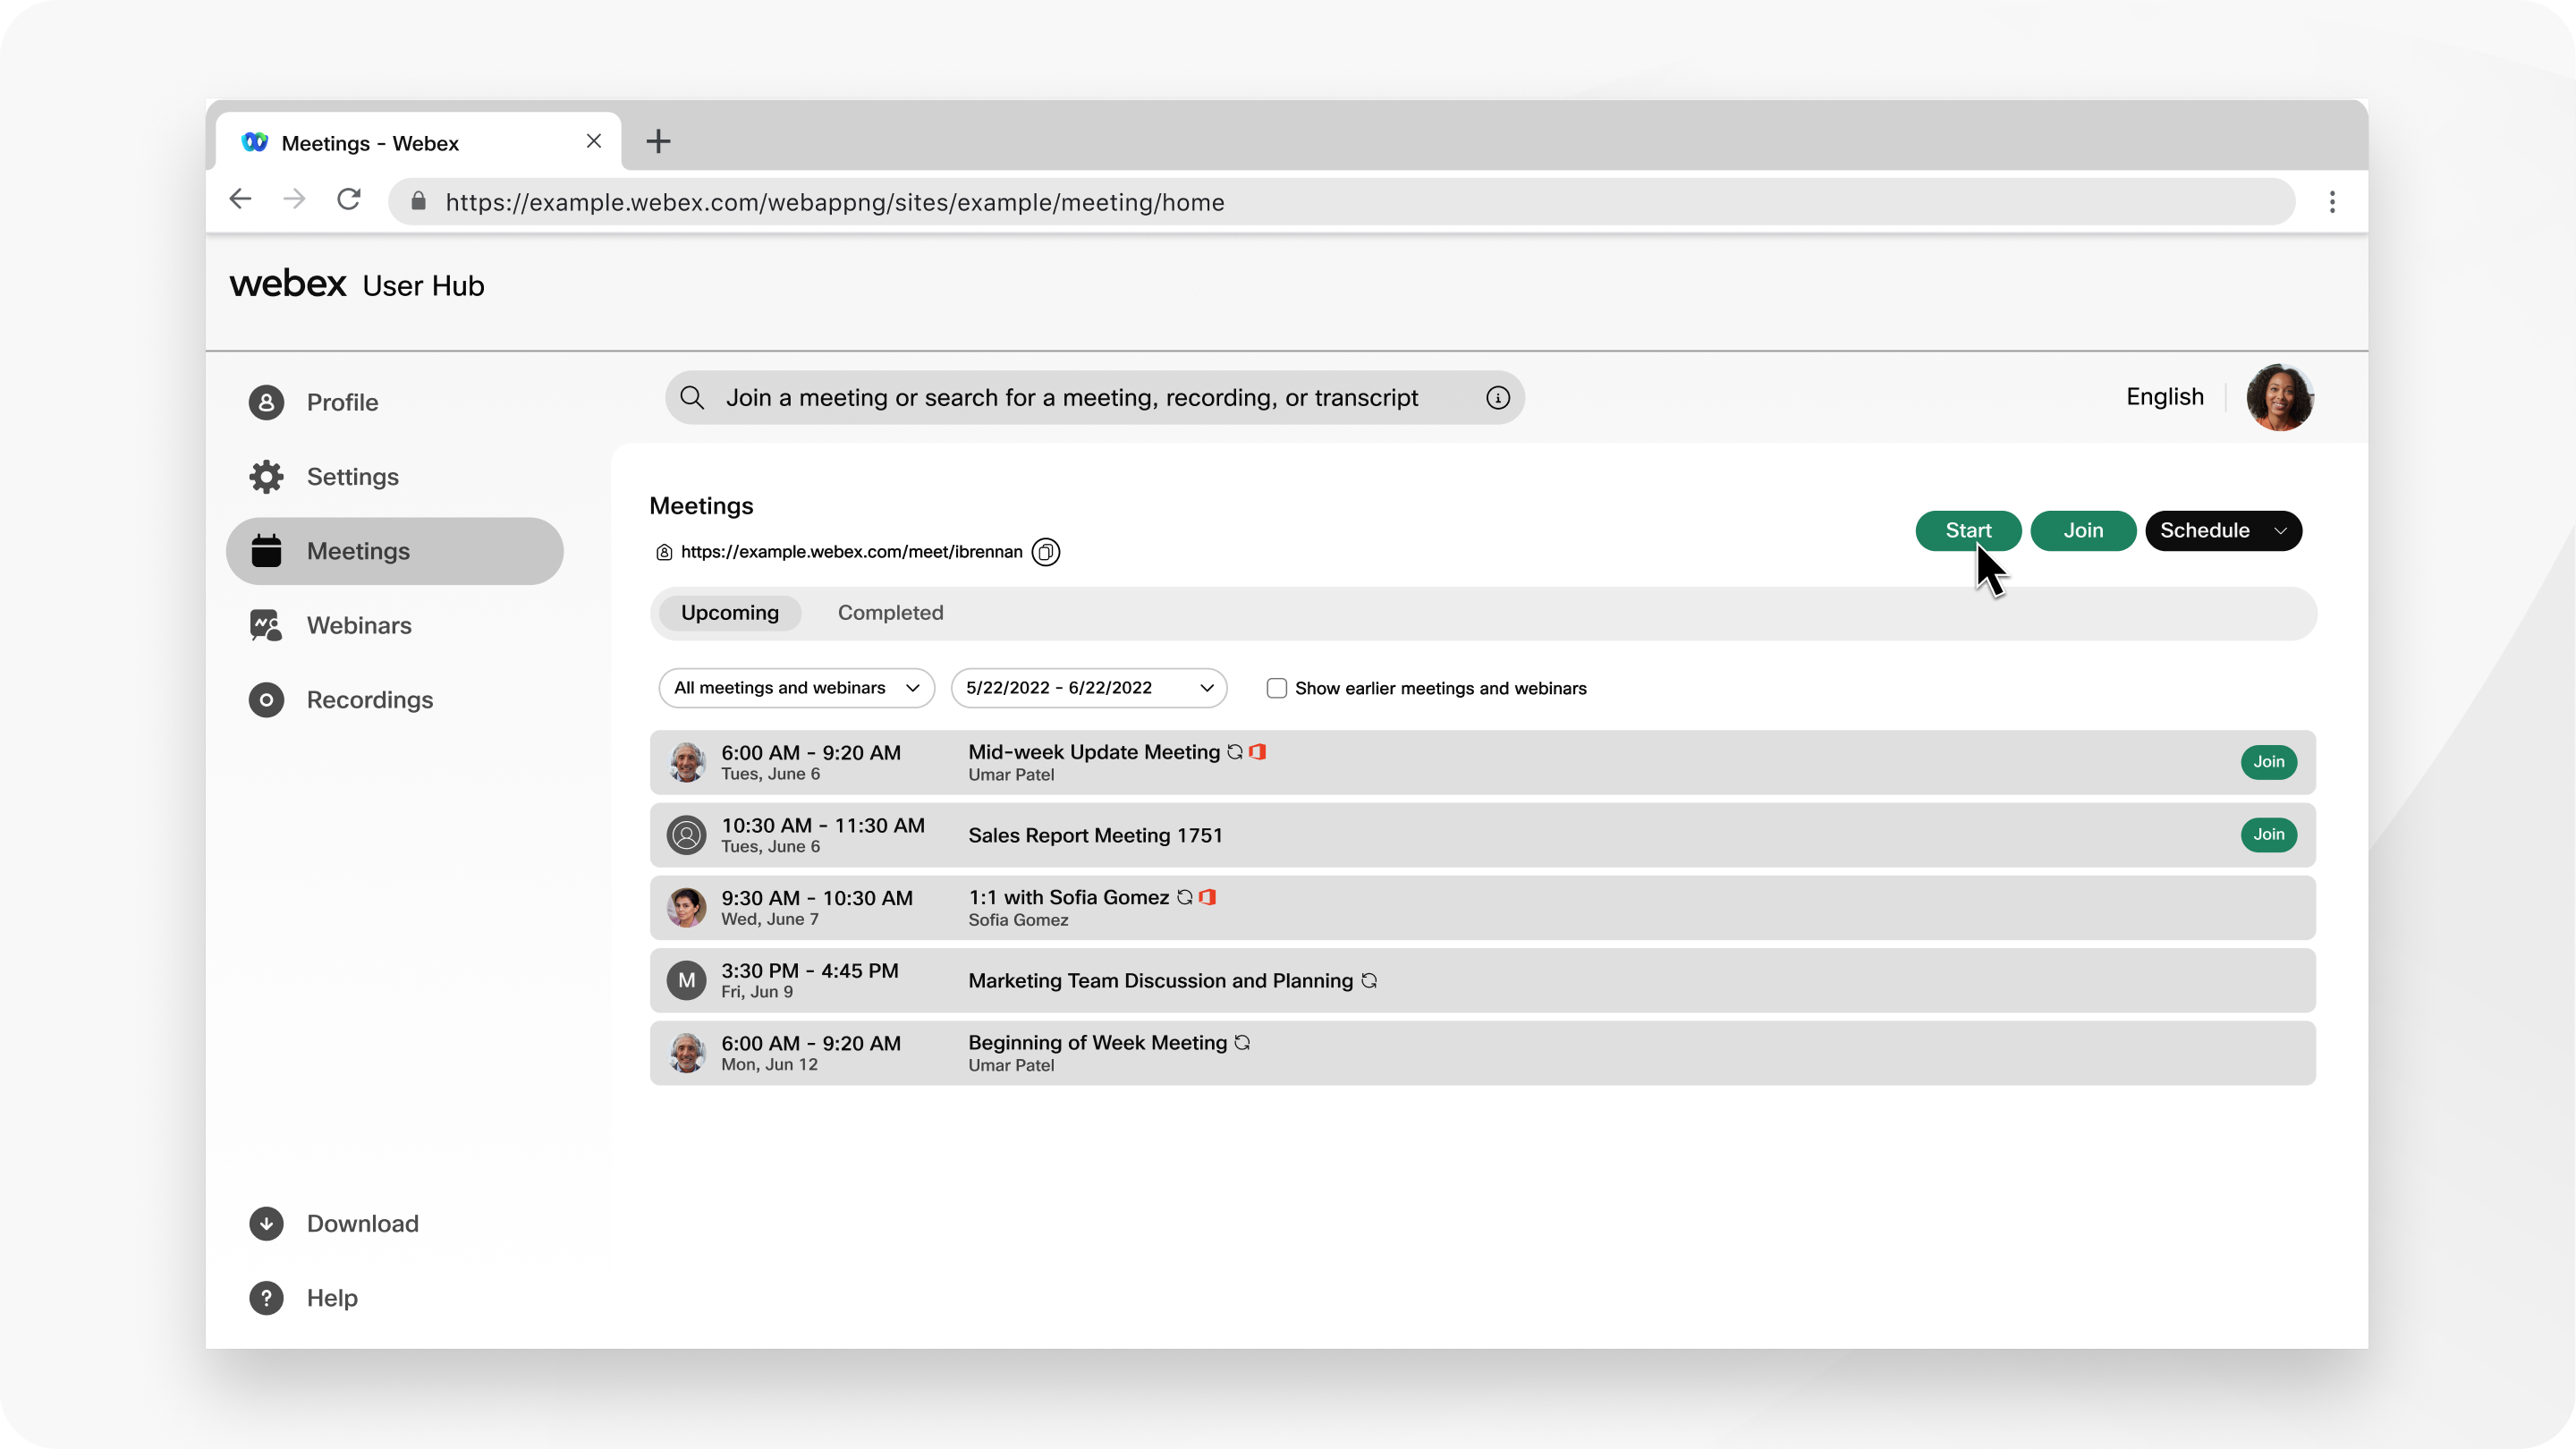Expand the Schedule meeting dropdown

2281,530
